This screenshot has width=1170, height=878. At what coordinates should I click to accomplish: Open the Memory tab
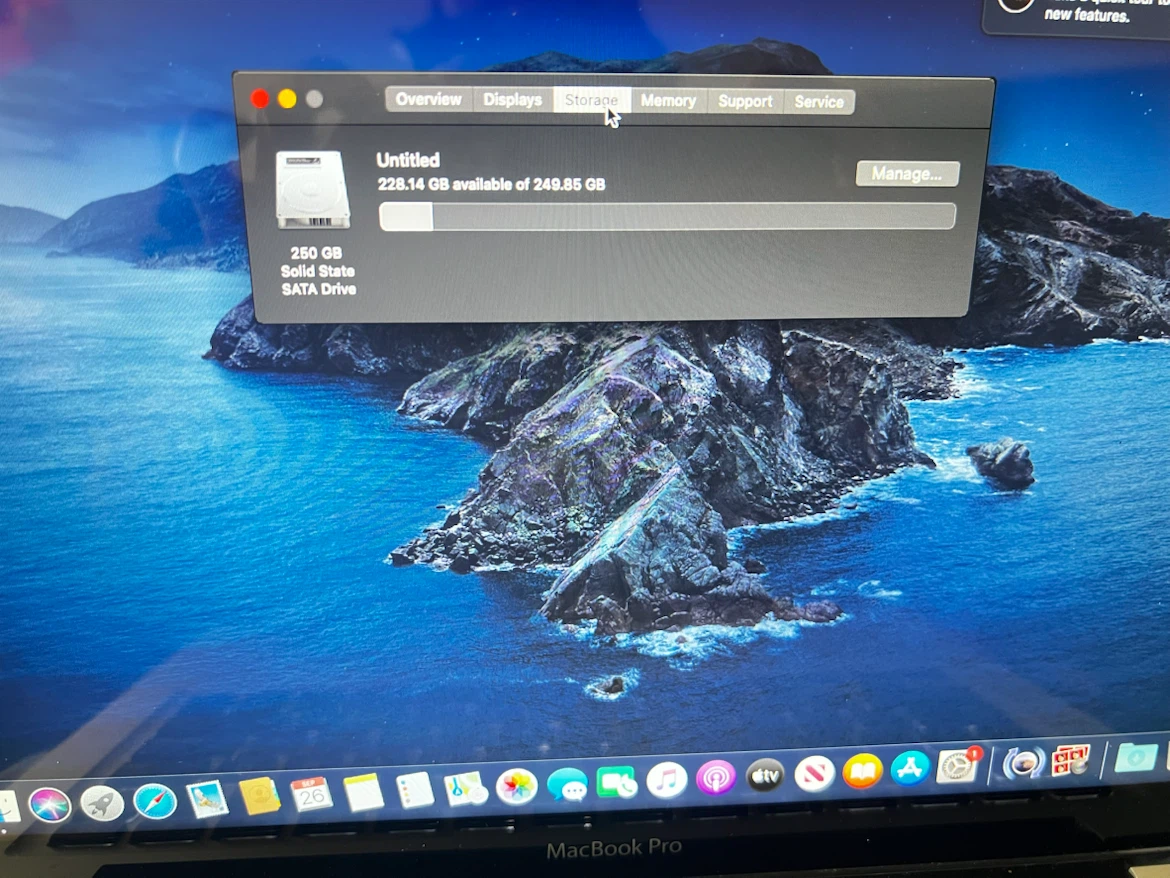(669, 101)
